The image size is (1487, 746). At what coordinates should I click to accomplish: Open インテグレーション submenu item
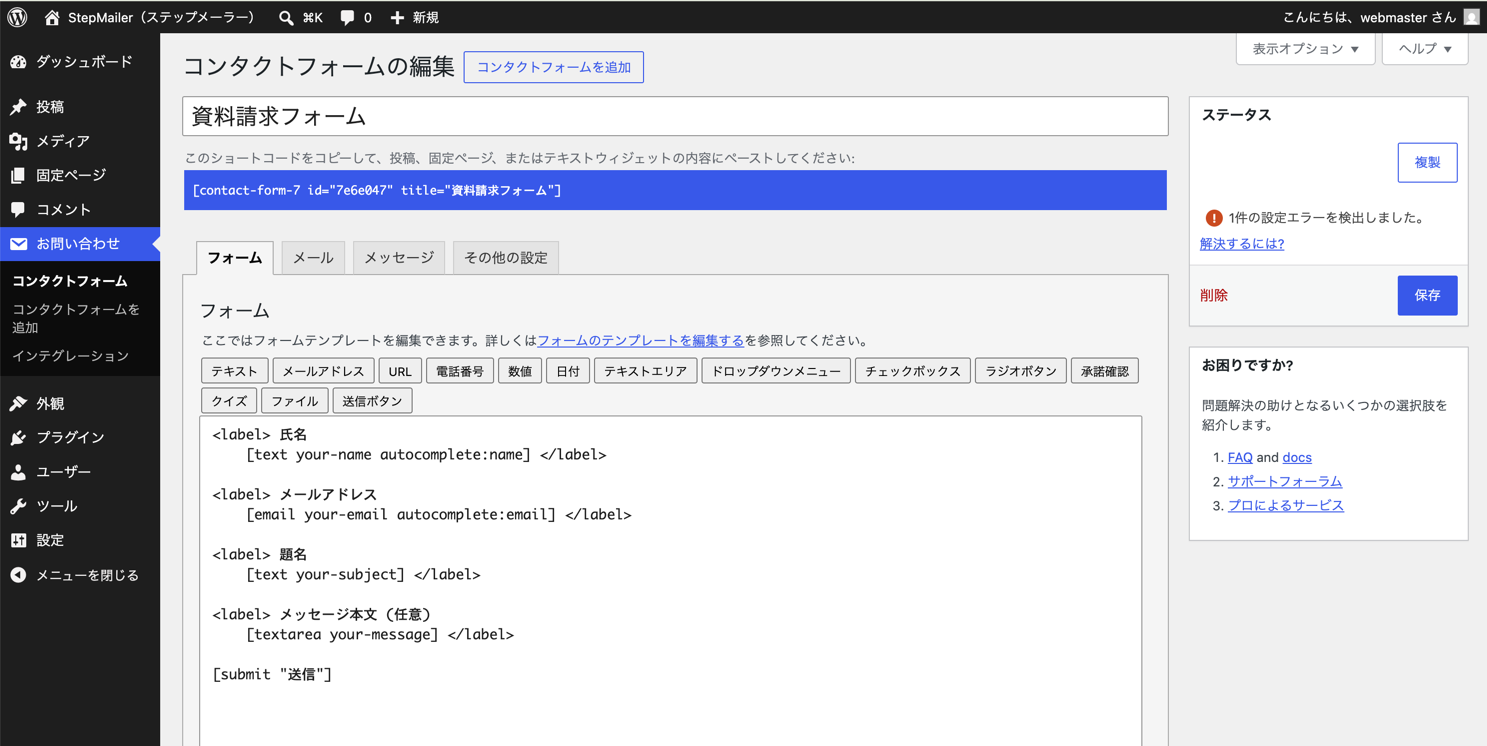70,356
